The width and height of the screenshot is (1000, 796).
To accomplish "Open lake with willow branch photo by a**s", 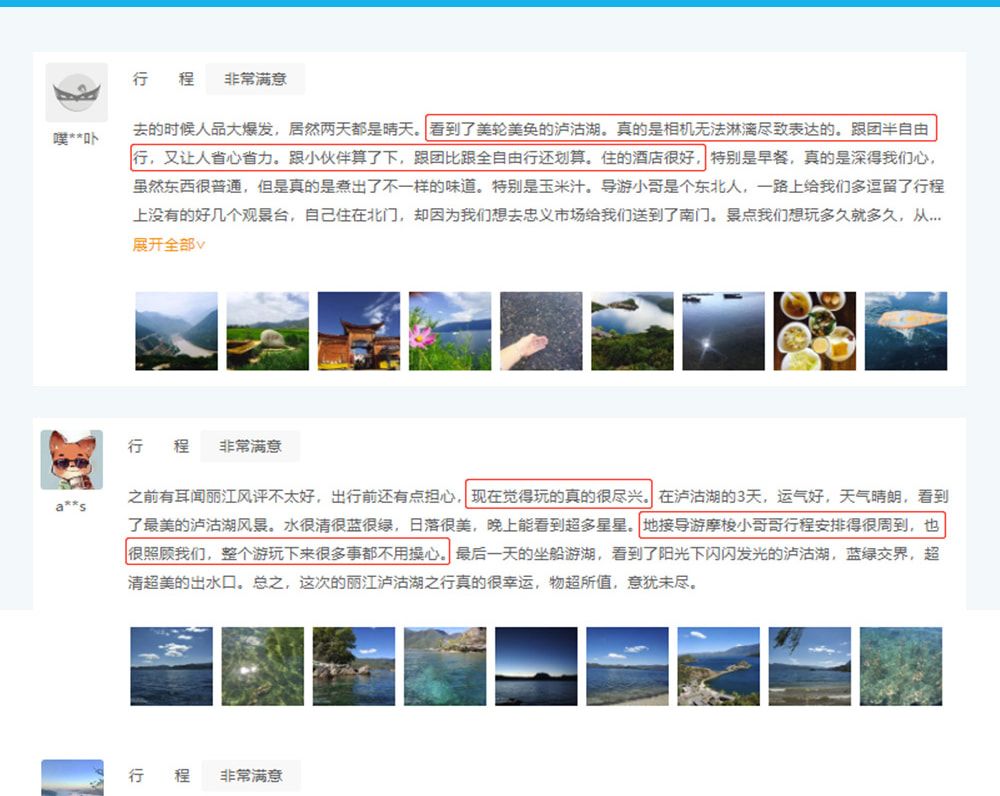I will tap(809, 666).
